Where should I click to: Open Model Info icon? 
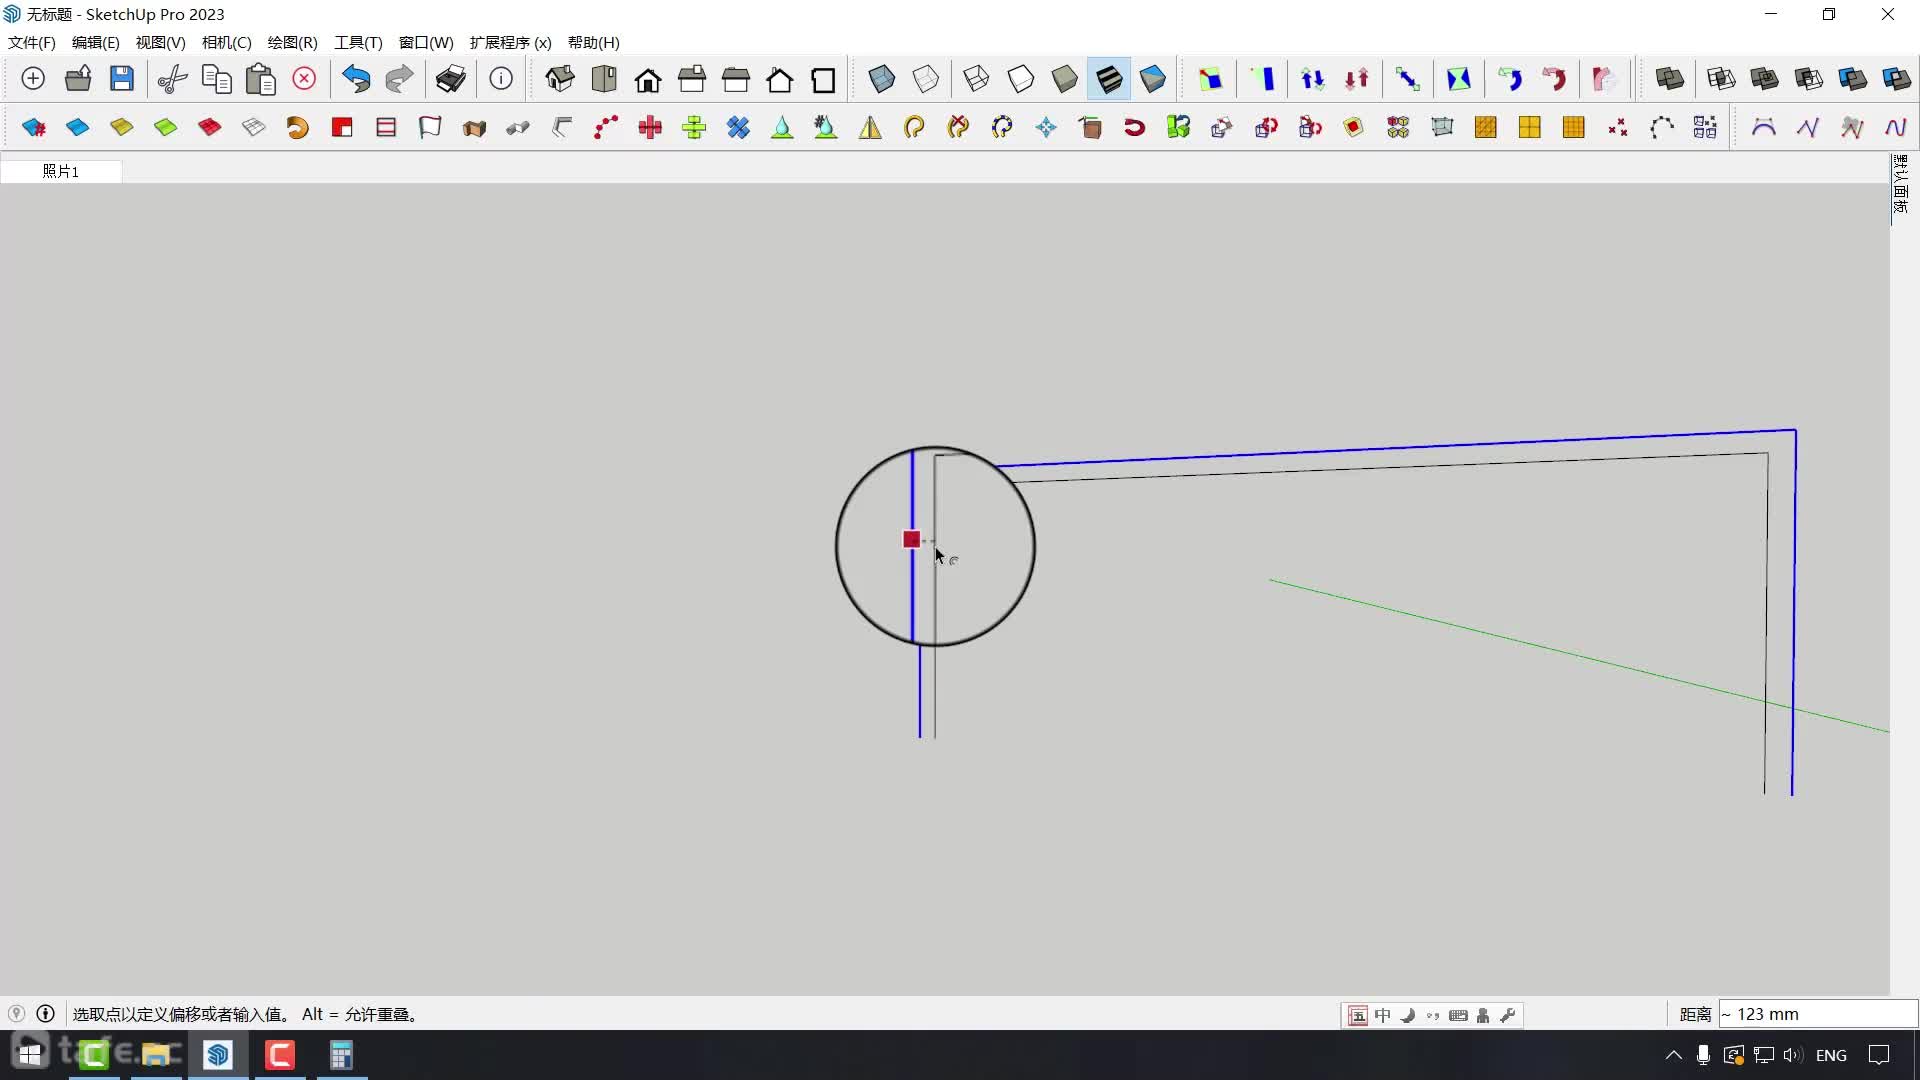point(501,79)
